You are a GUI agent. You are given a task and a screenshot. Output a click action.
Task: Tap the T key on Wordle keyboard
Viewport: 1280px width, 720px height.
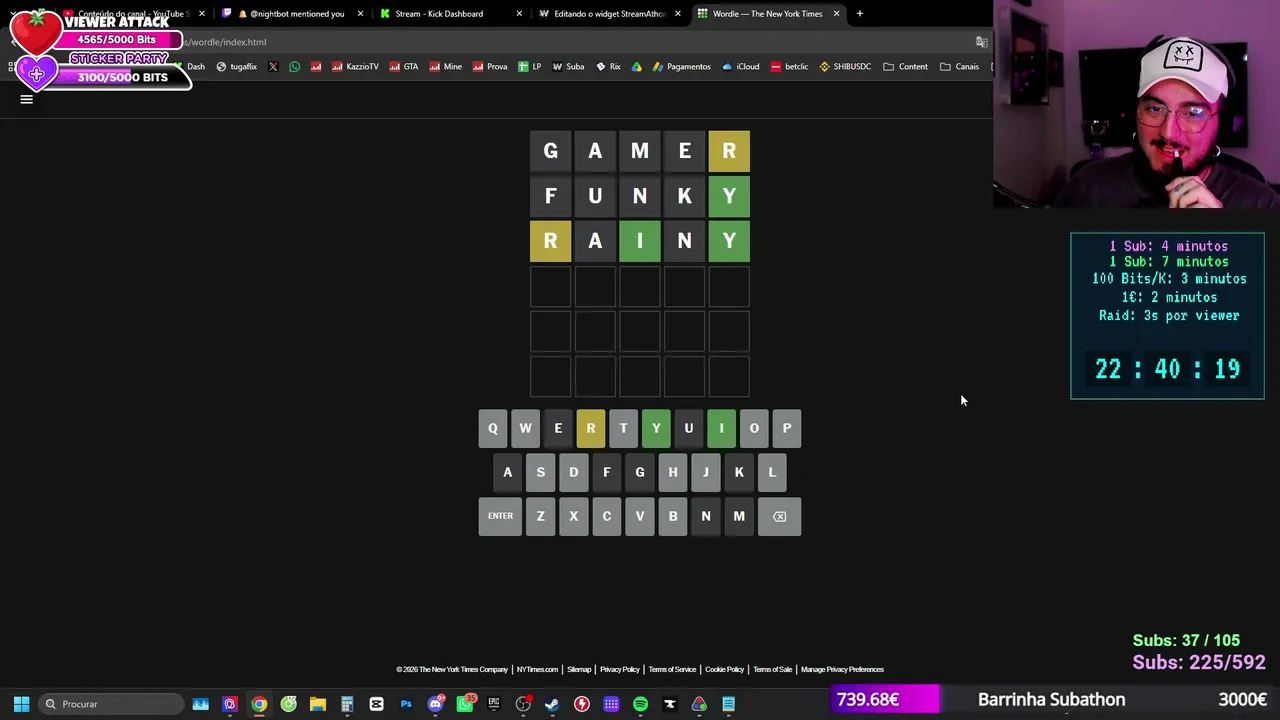click(623, 428)
